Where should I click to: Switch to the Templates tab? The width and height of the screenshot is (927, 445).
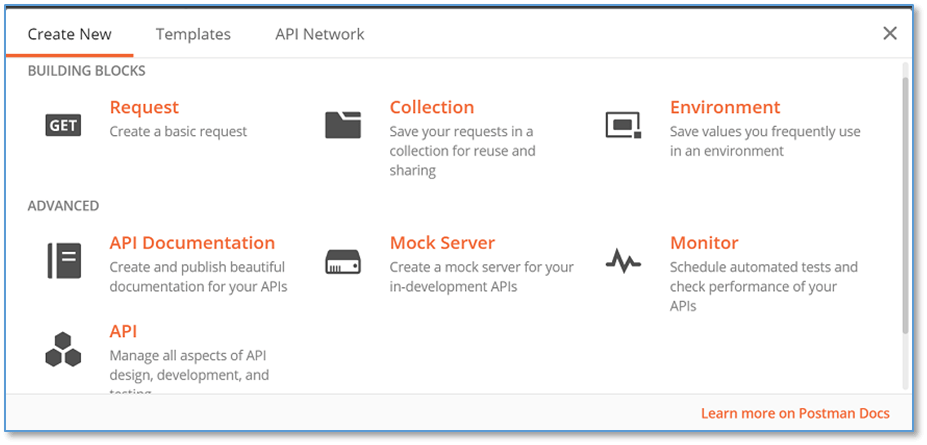193,34
